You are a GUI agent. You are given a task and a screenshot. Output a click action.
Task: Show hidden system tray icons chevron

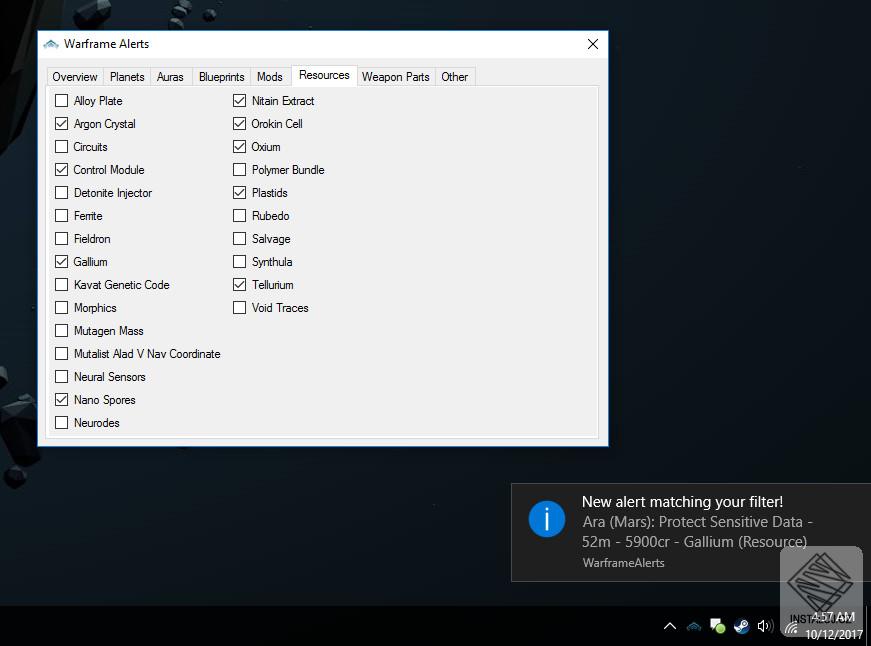click(670, 626)
